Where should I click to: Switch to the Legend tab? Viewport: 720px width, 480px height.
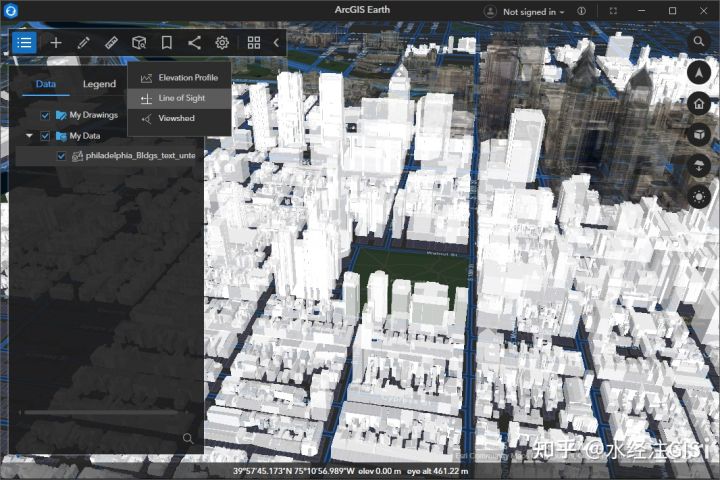(x=99, y=84)
